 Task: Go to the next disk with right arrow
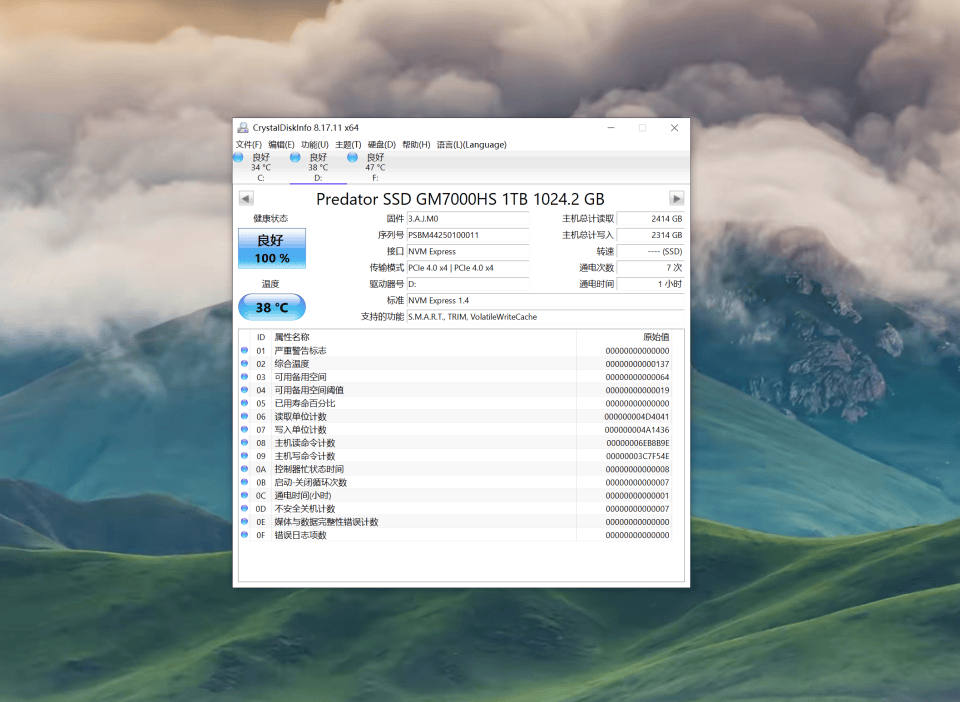coord(677,198)
